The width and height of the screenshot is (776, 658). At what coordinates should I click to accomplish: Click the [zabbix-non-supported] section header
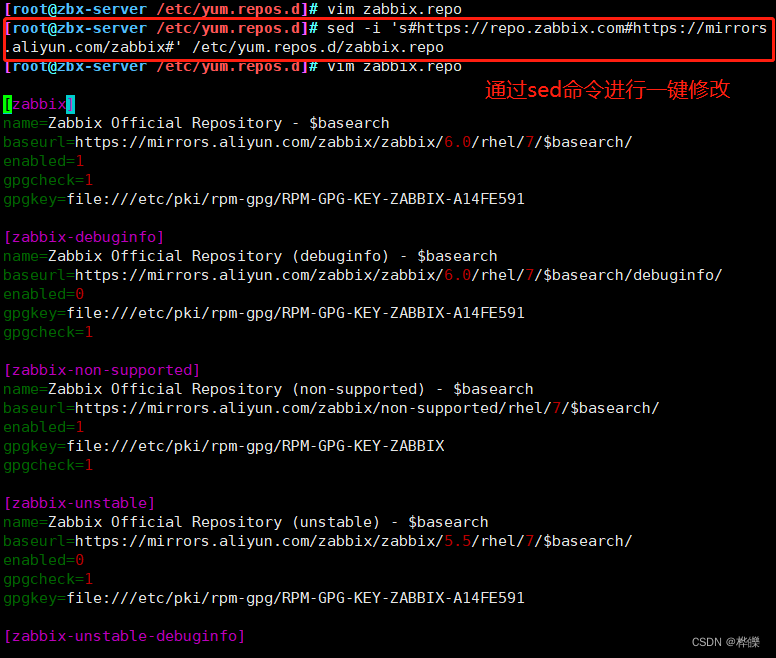101,371
